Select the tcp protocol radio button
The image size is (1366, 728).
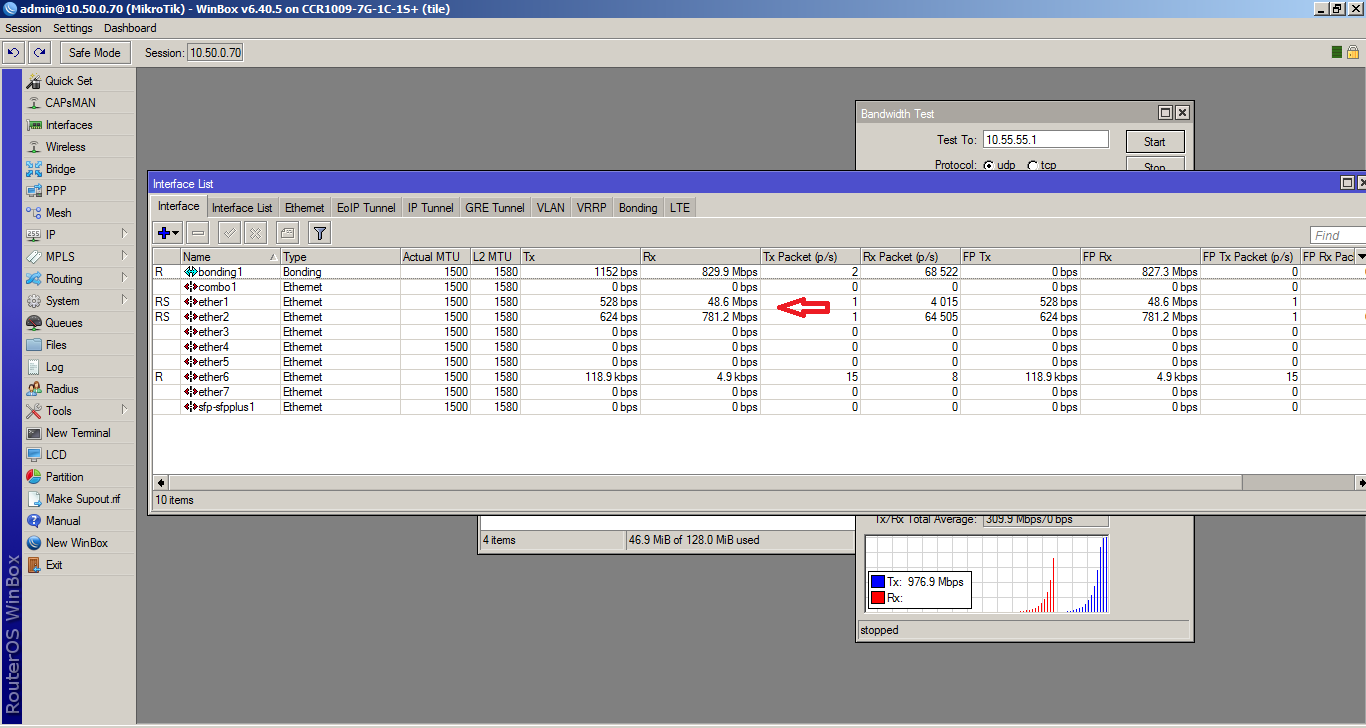tap(1032, 166)
